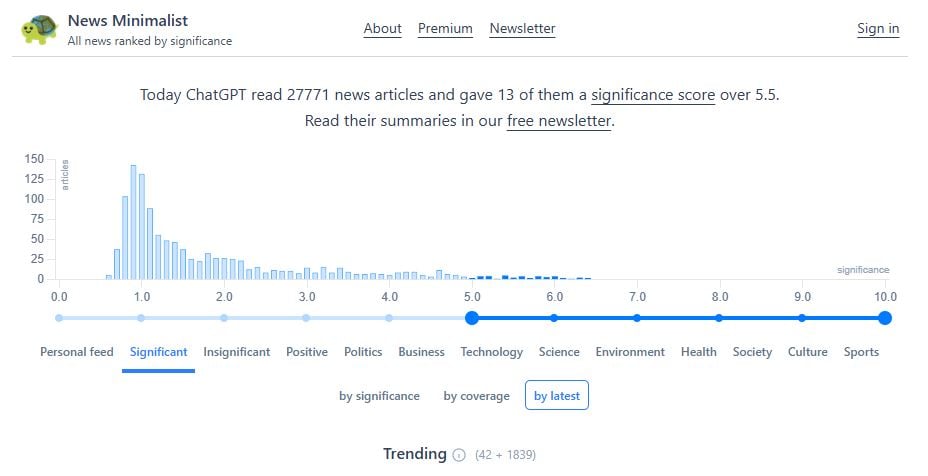
Task: Open the Technology category tab
Action: [491, 352]
